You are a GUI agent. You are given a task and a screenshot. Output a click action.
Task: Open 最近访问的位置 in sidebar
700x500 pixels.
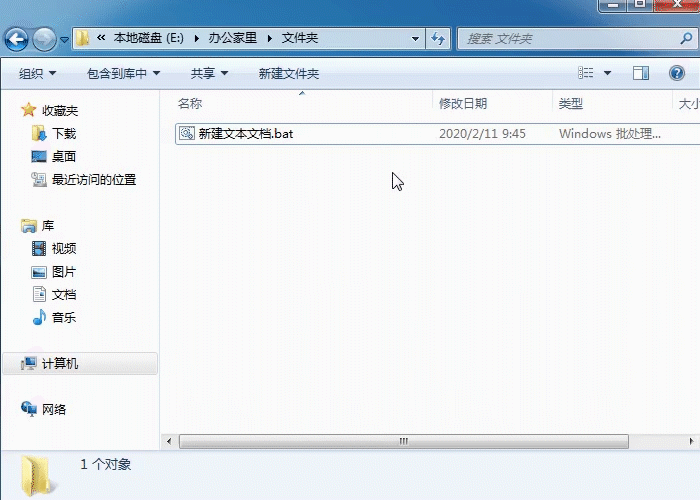pyautogui.click(x=93, y=180)
